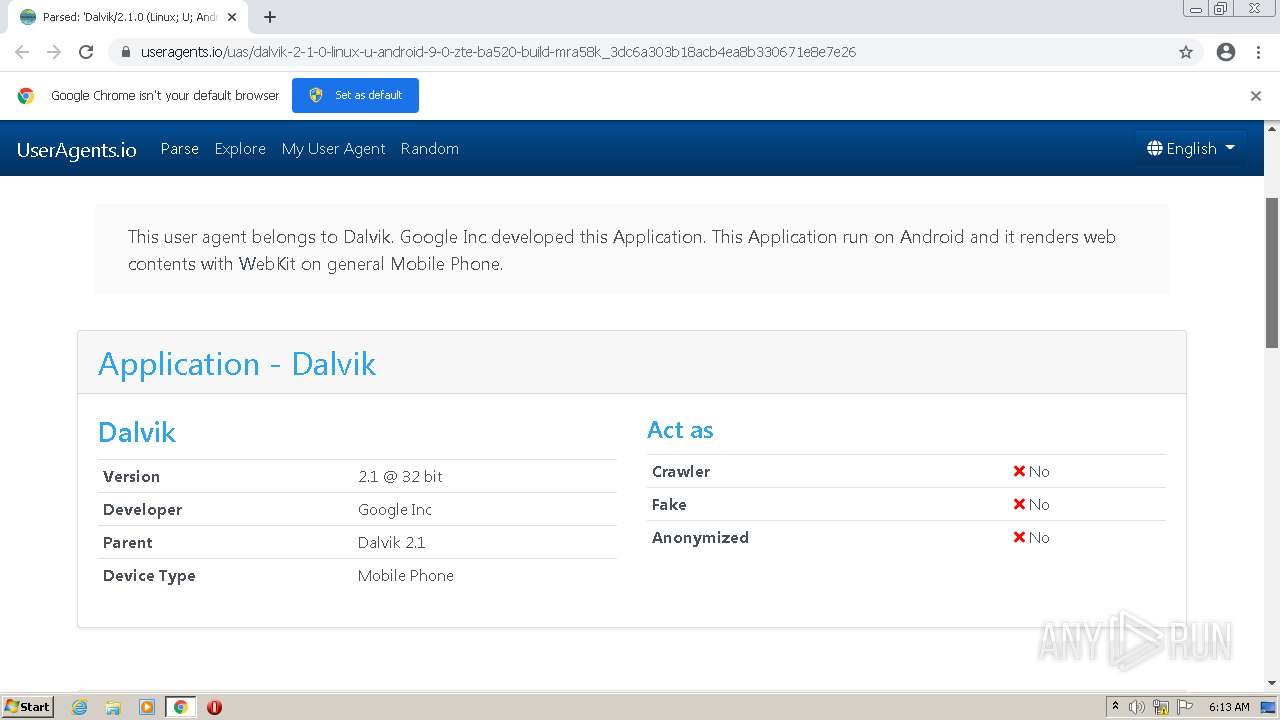Click '2.1 @ 32 bit' version value
1280x720 pixels.
coord(400,476)
